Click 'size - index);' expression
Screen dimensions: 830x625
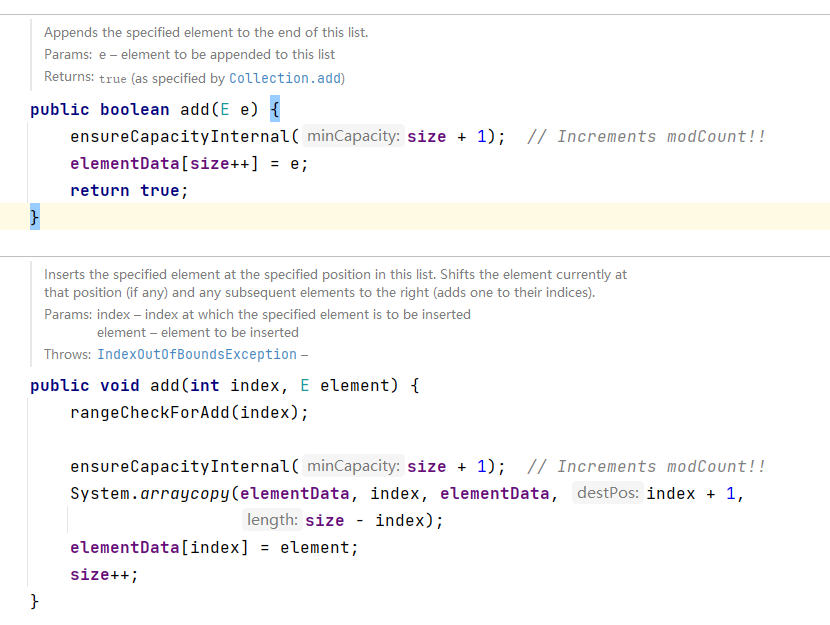(x=374, y=520)
